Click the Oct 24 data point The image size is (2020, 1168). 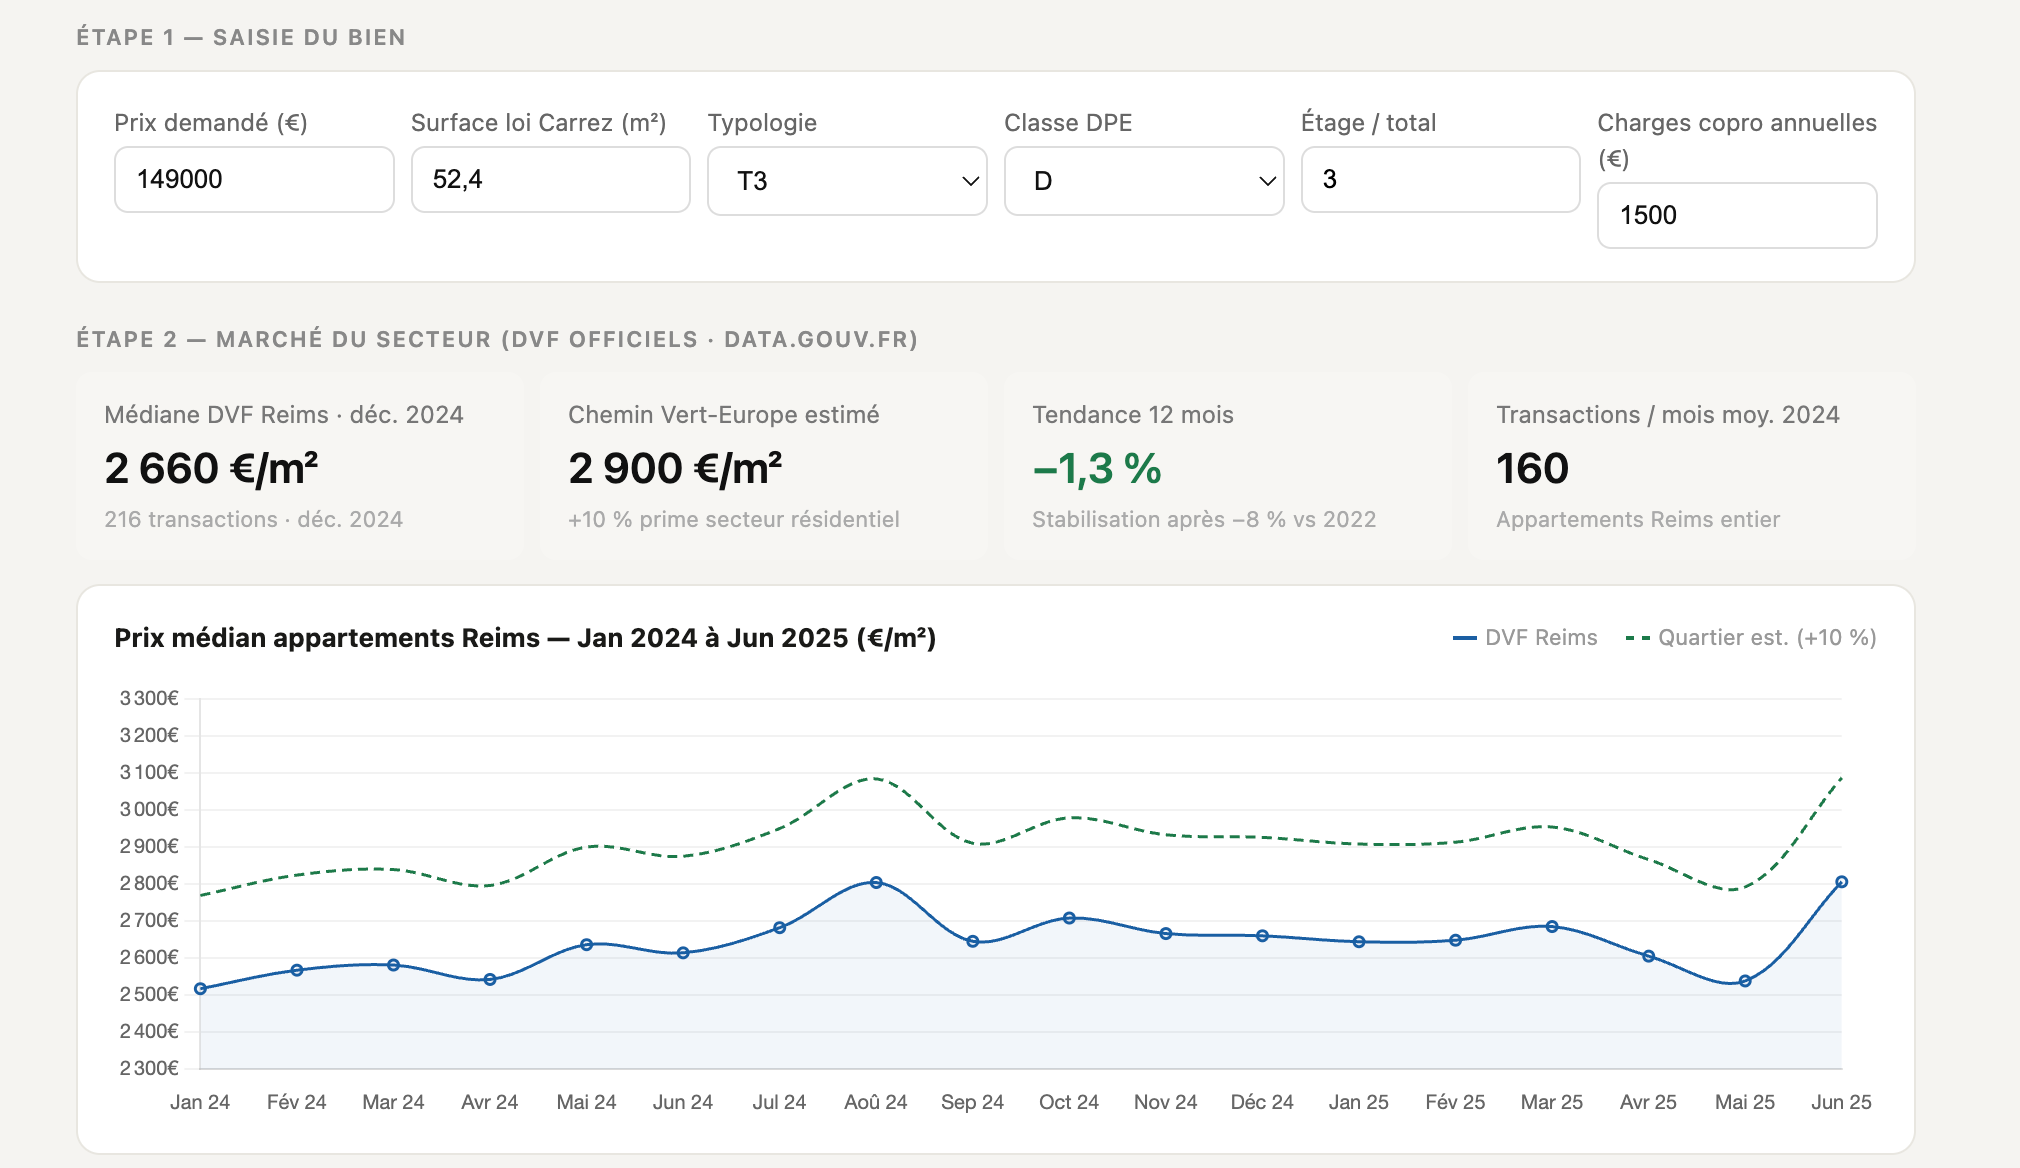(x=1069, y=918)
